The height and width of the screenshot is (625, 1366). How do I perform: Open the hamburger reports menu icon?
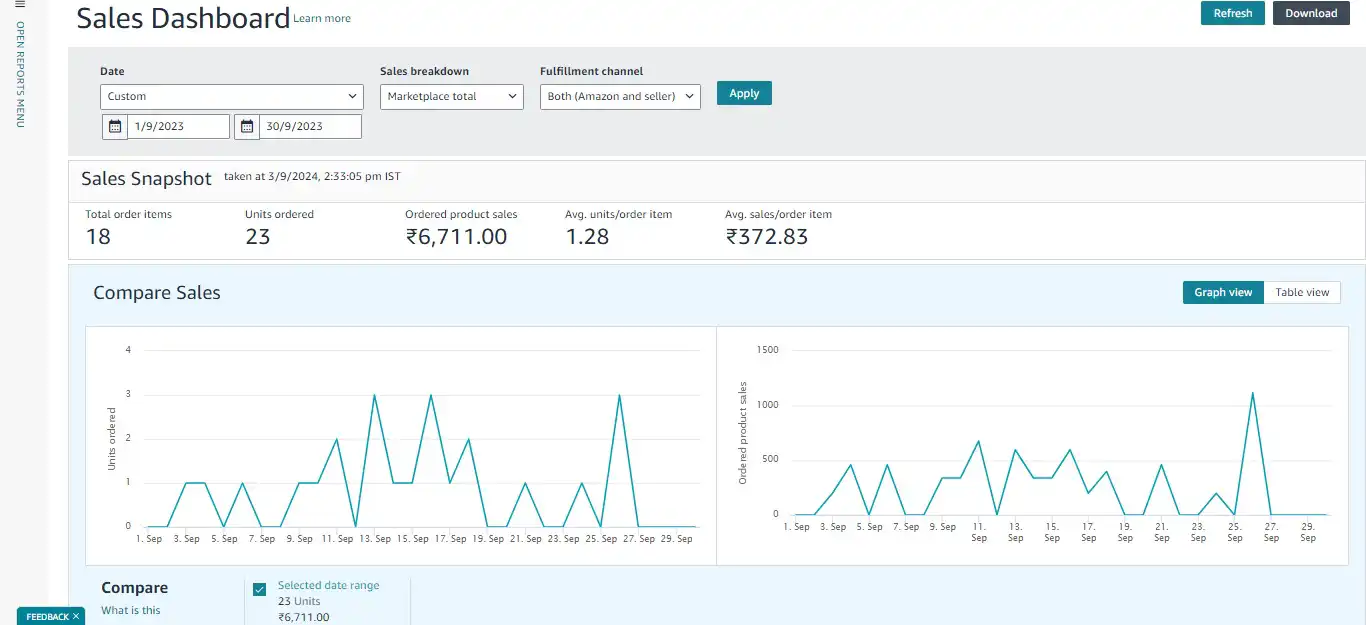[x=20, y=5]
